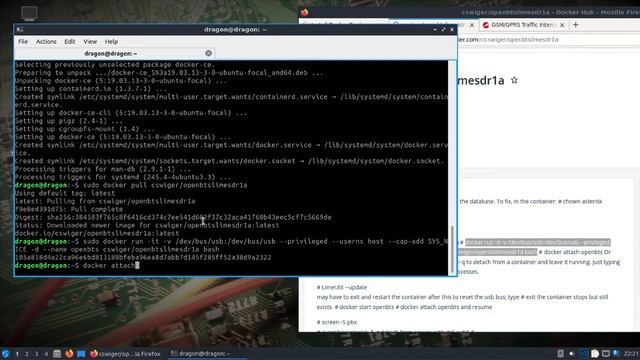This screenshot has height=360, width=640.
Task: Open the computer desktop icon
Action: (x=29, y=13)
